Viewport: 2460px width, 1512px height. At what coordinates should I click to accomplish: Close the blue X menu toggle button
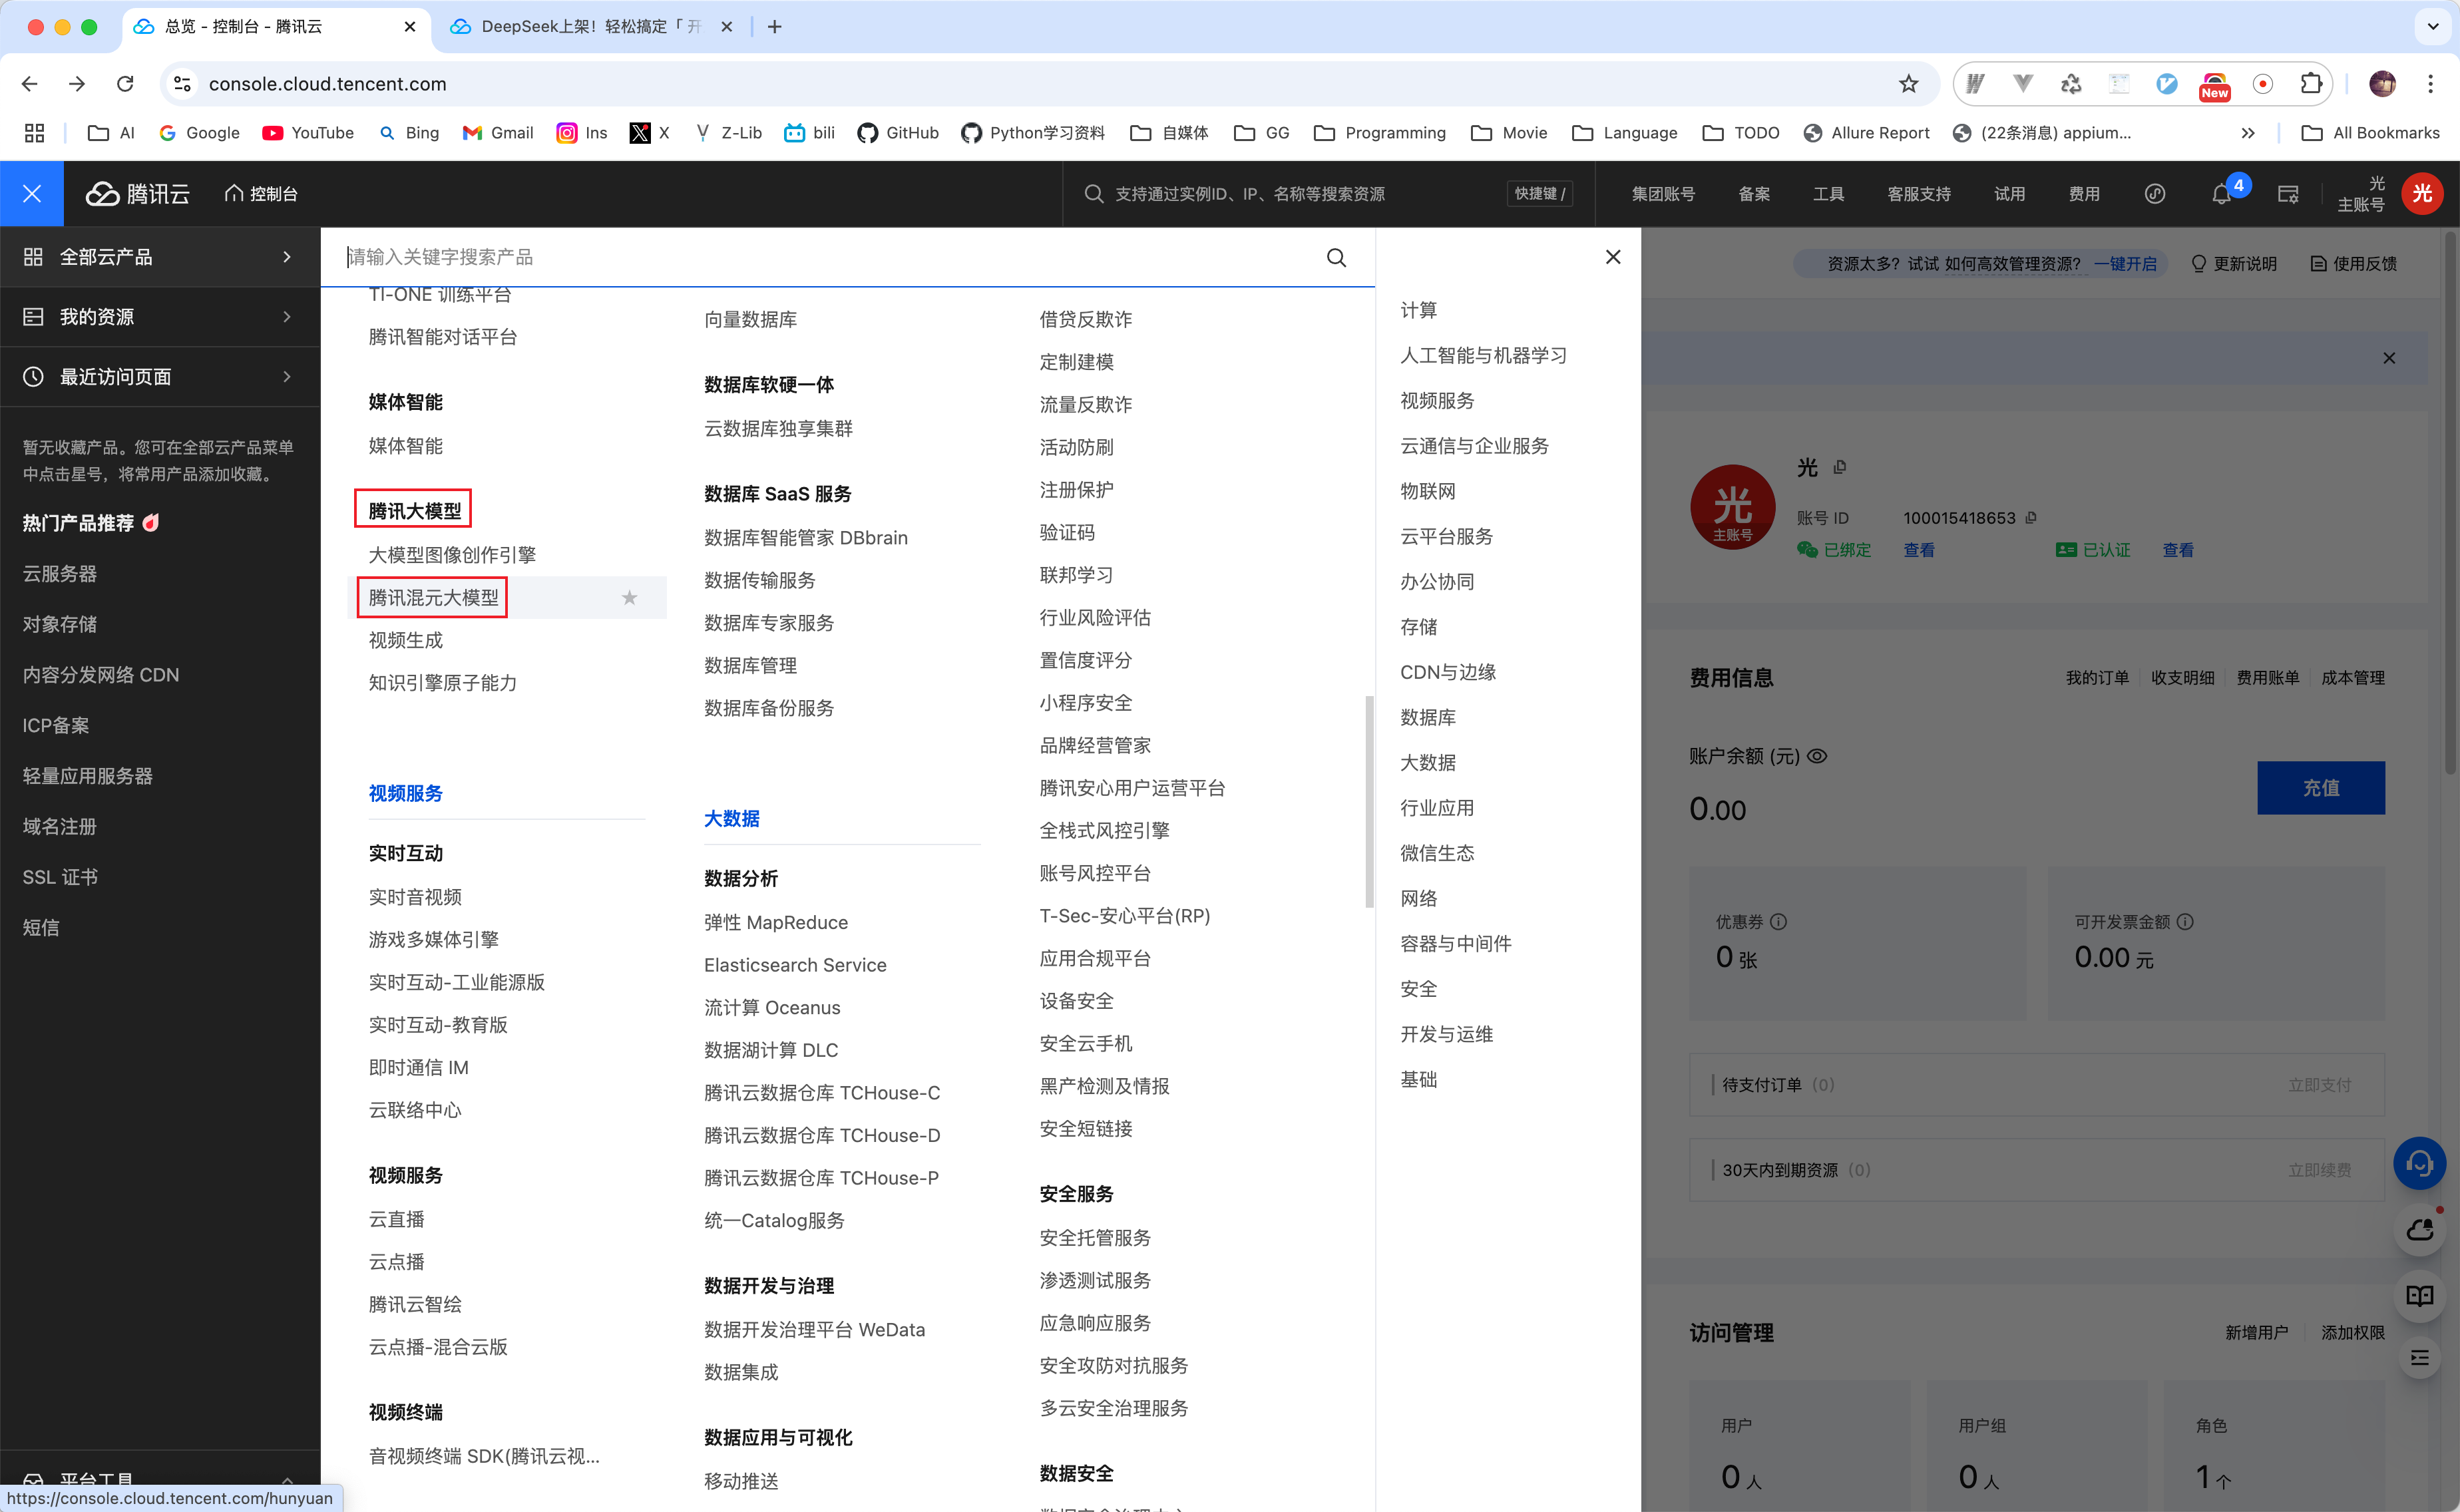32,193
